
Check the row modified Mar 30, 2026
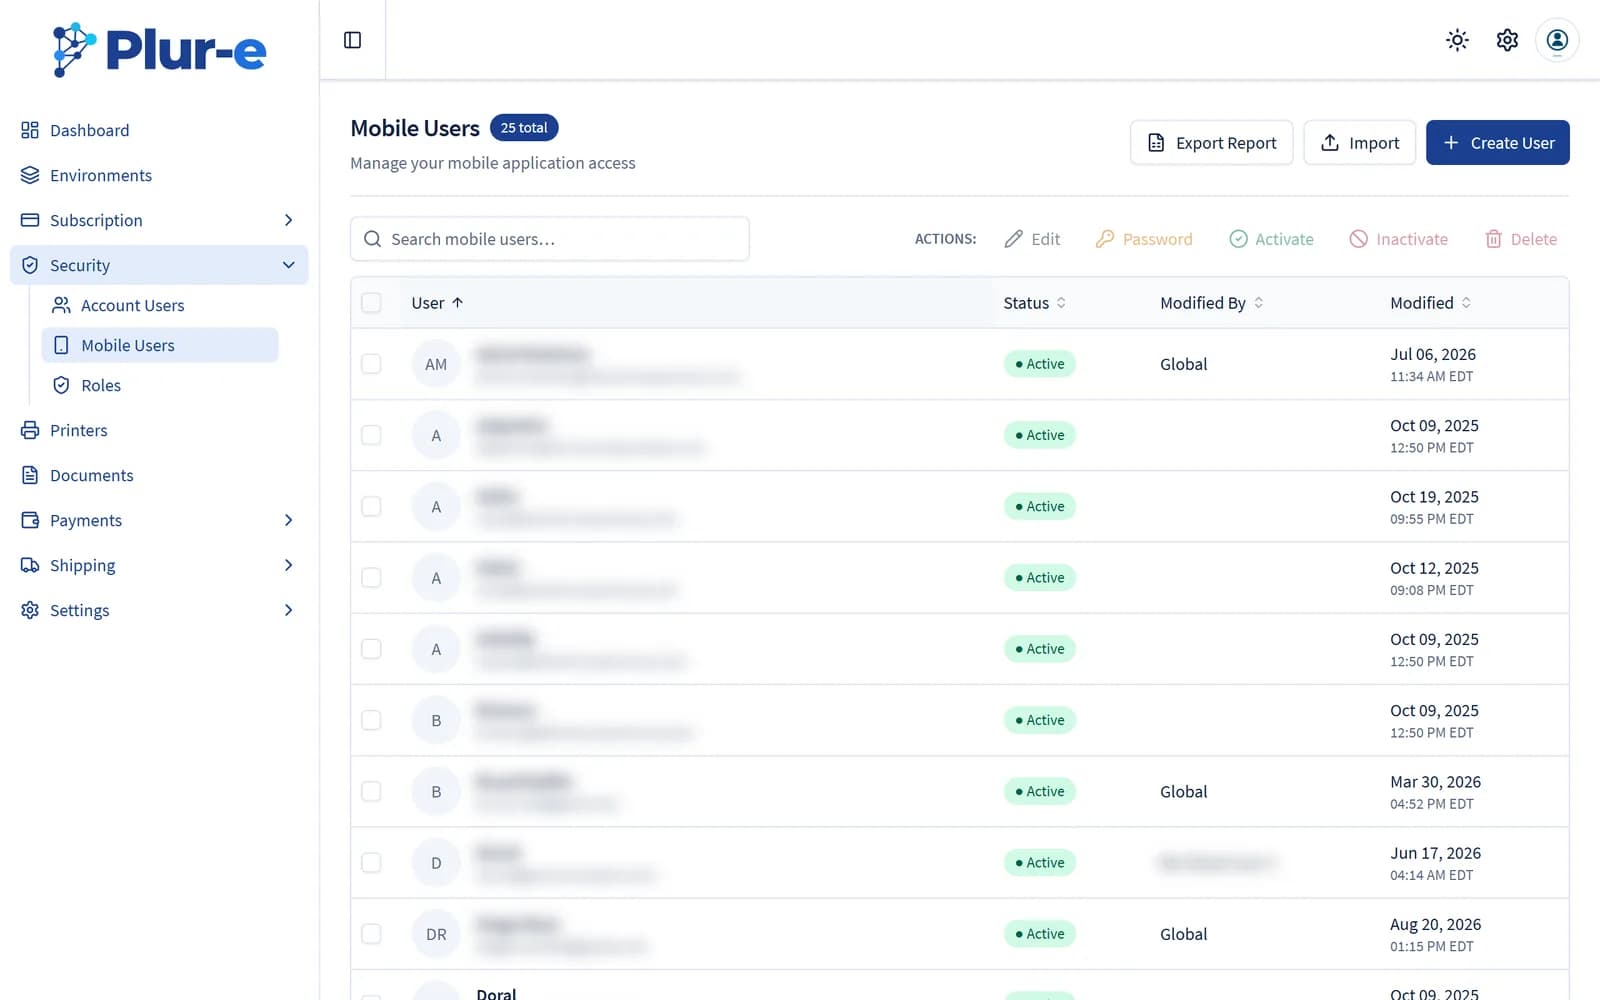pos(371,792)
